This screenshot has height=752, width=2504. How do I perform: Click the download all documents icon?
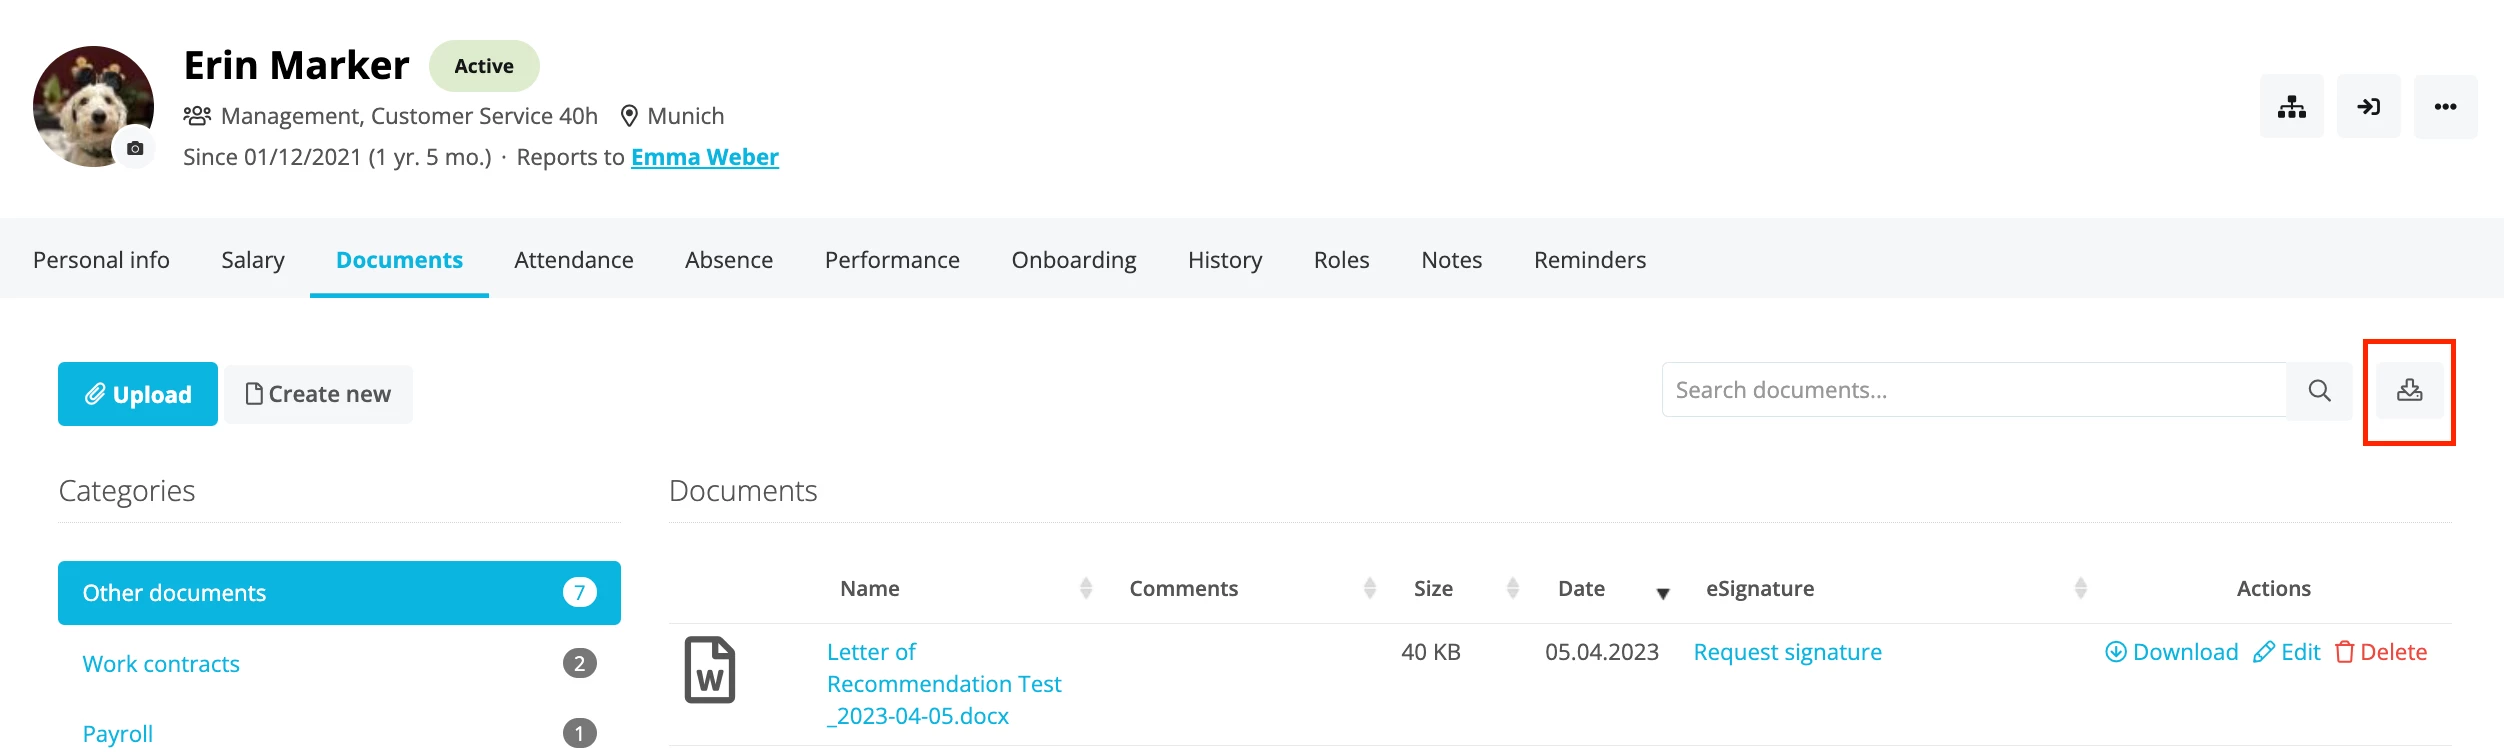[x=2409, y=390]
